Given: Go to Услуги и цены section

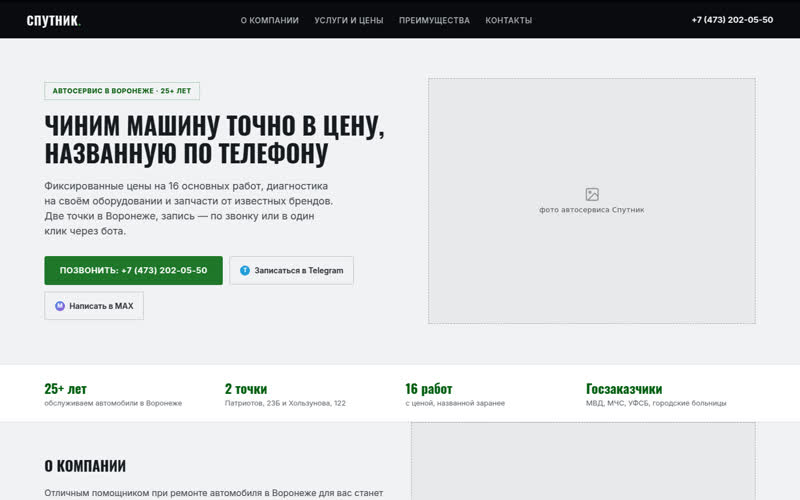Looking at the screenshot, I should (x=348, y=20).
